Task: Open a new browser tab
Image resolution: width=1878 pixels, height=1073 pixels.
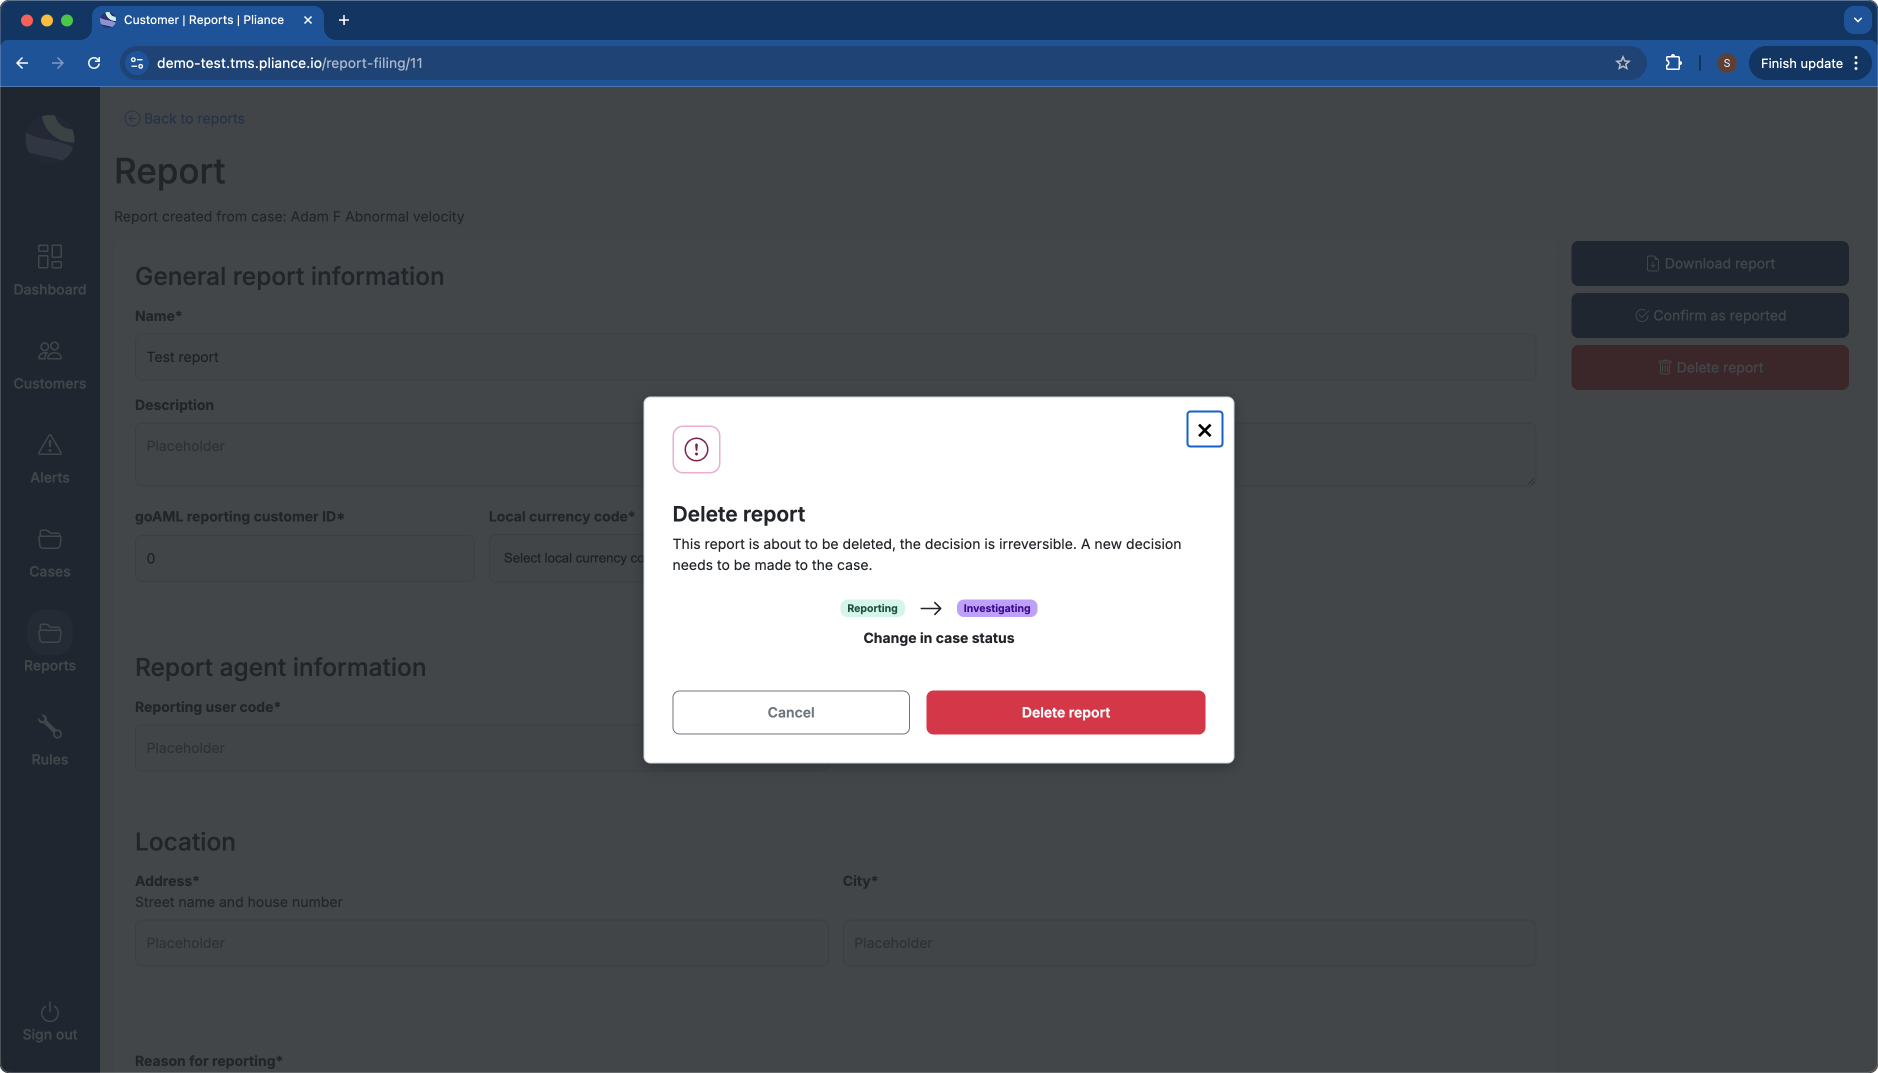Action: coord(345,20)
